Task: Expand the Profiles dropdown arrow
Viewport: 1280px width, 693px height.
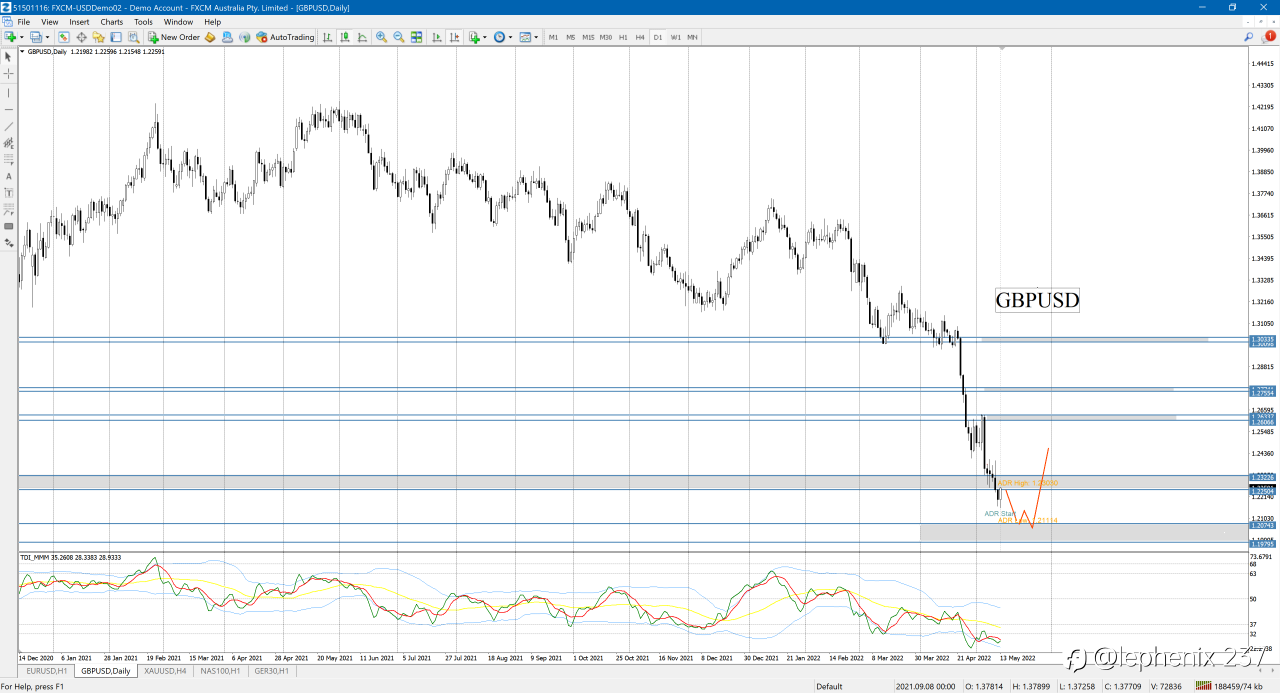Action: click(48, 37)
